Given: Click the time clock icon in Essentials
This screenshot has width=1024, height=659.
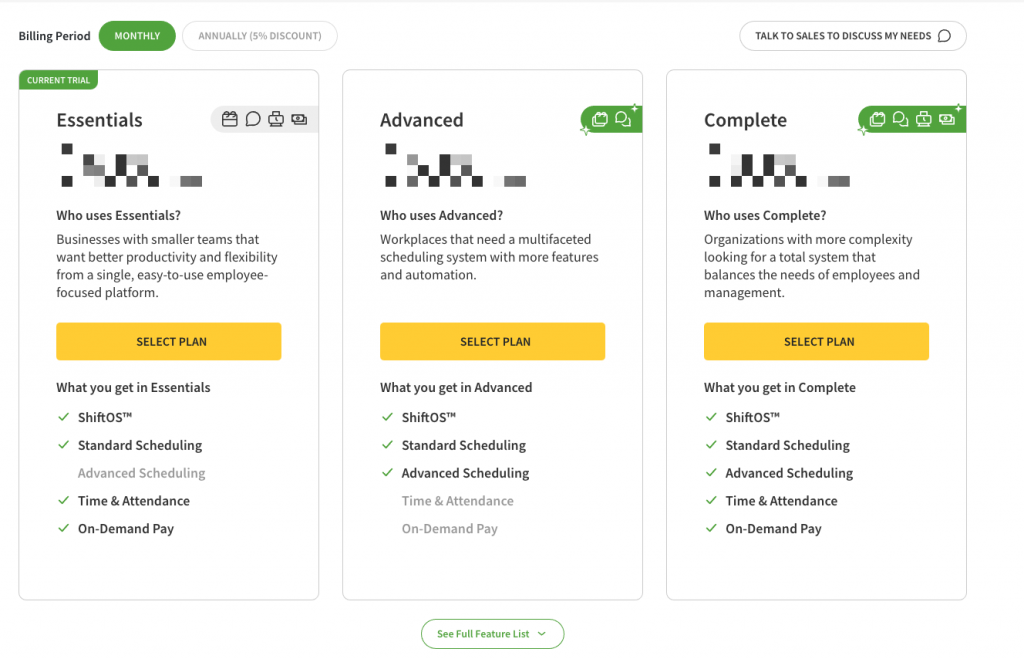Looking at the screenshot, I should pyautogui.click(x=276, y=119).
